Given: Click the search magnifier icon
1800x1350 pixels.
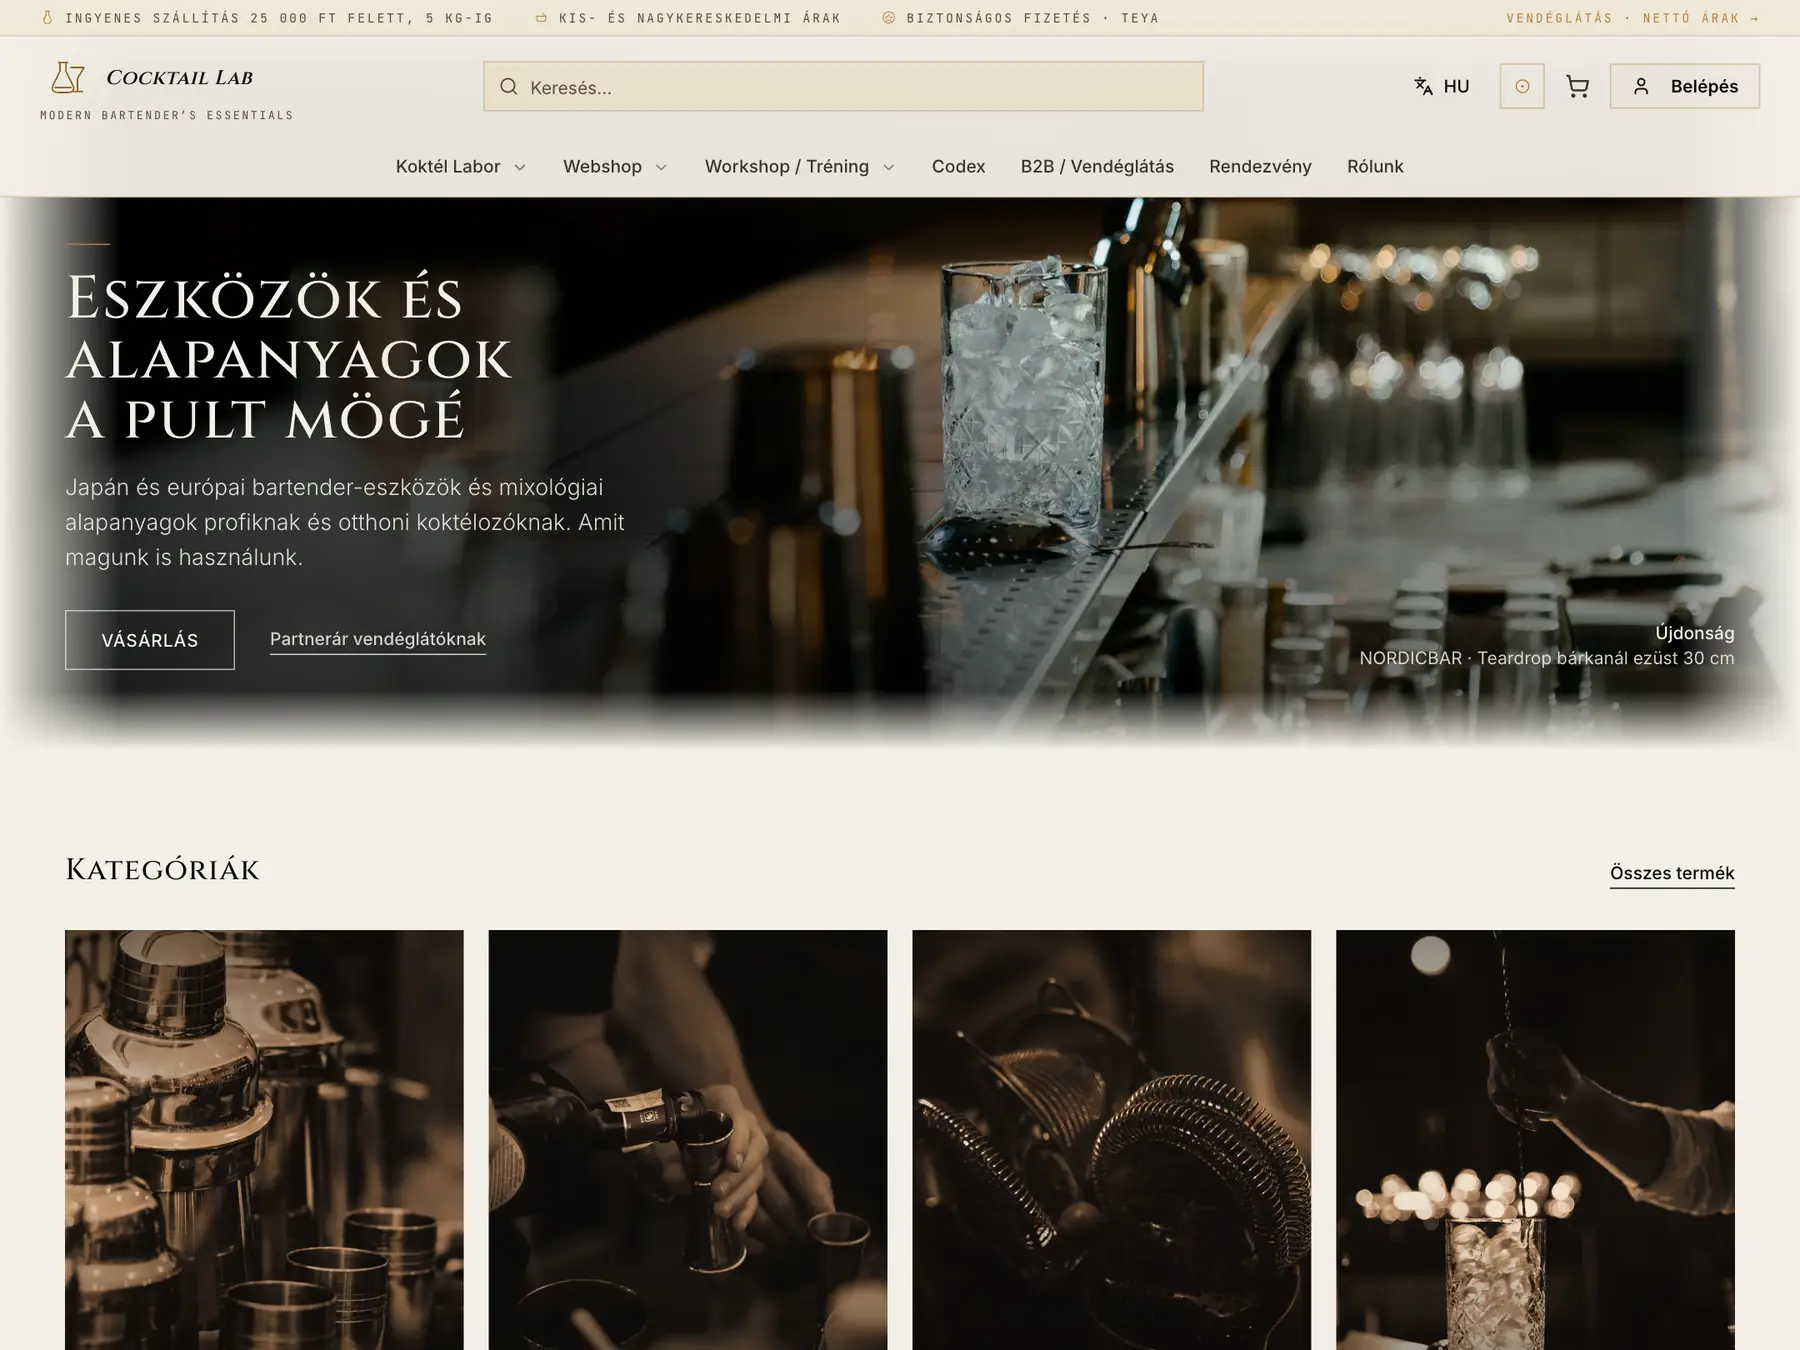Looking at the screenshot, I should point(509,87).
